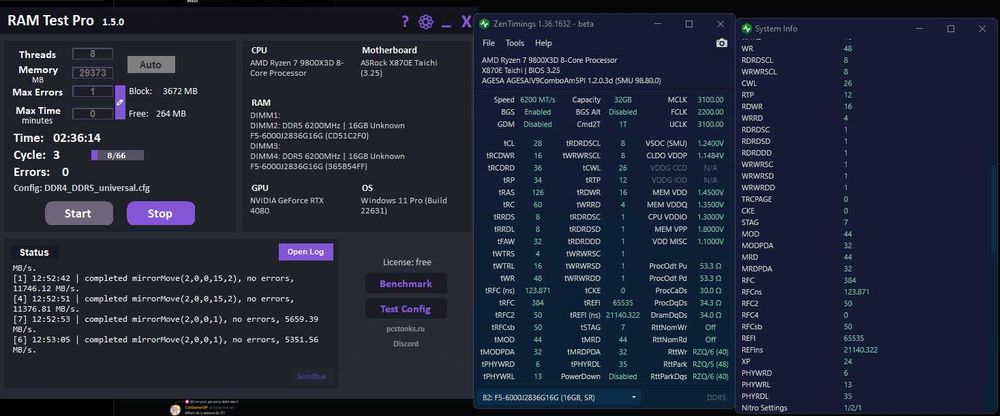
Task: Click the purple pencil edit button
Action: pos(120,102)
